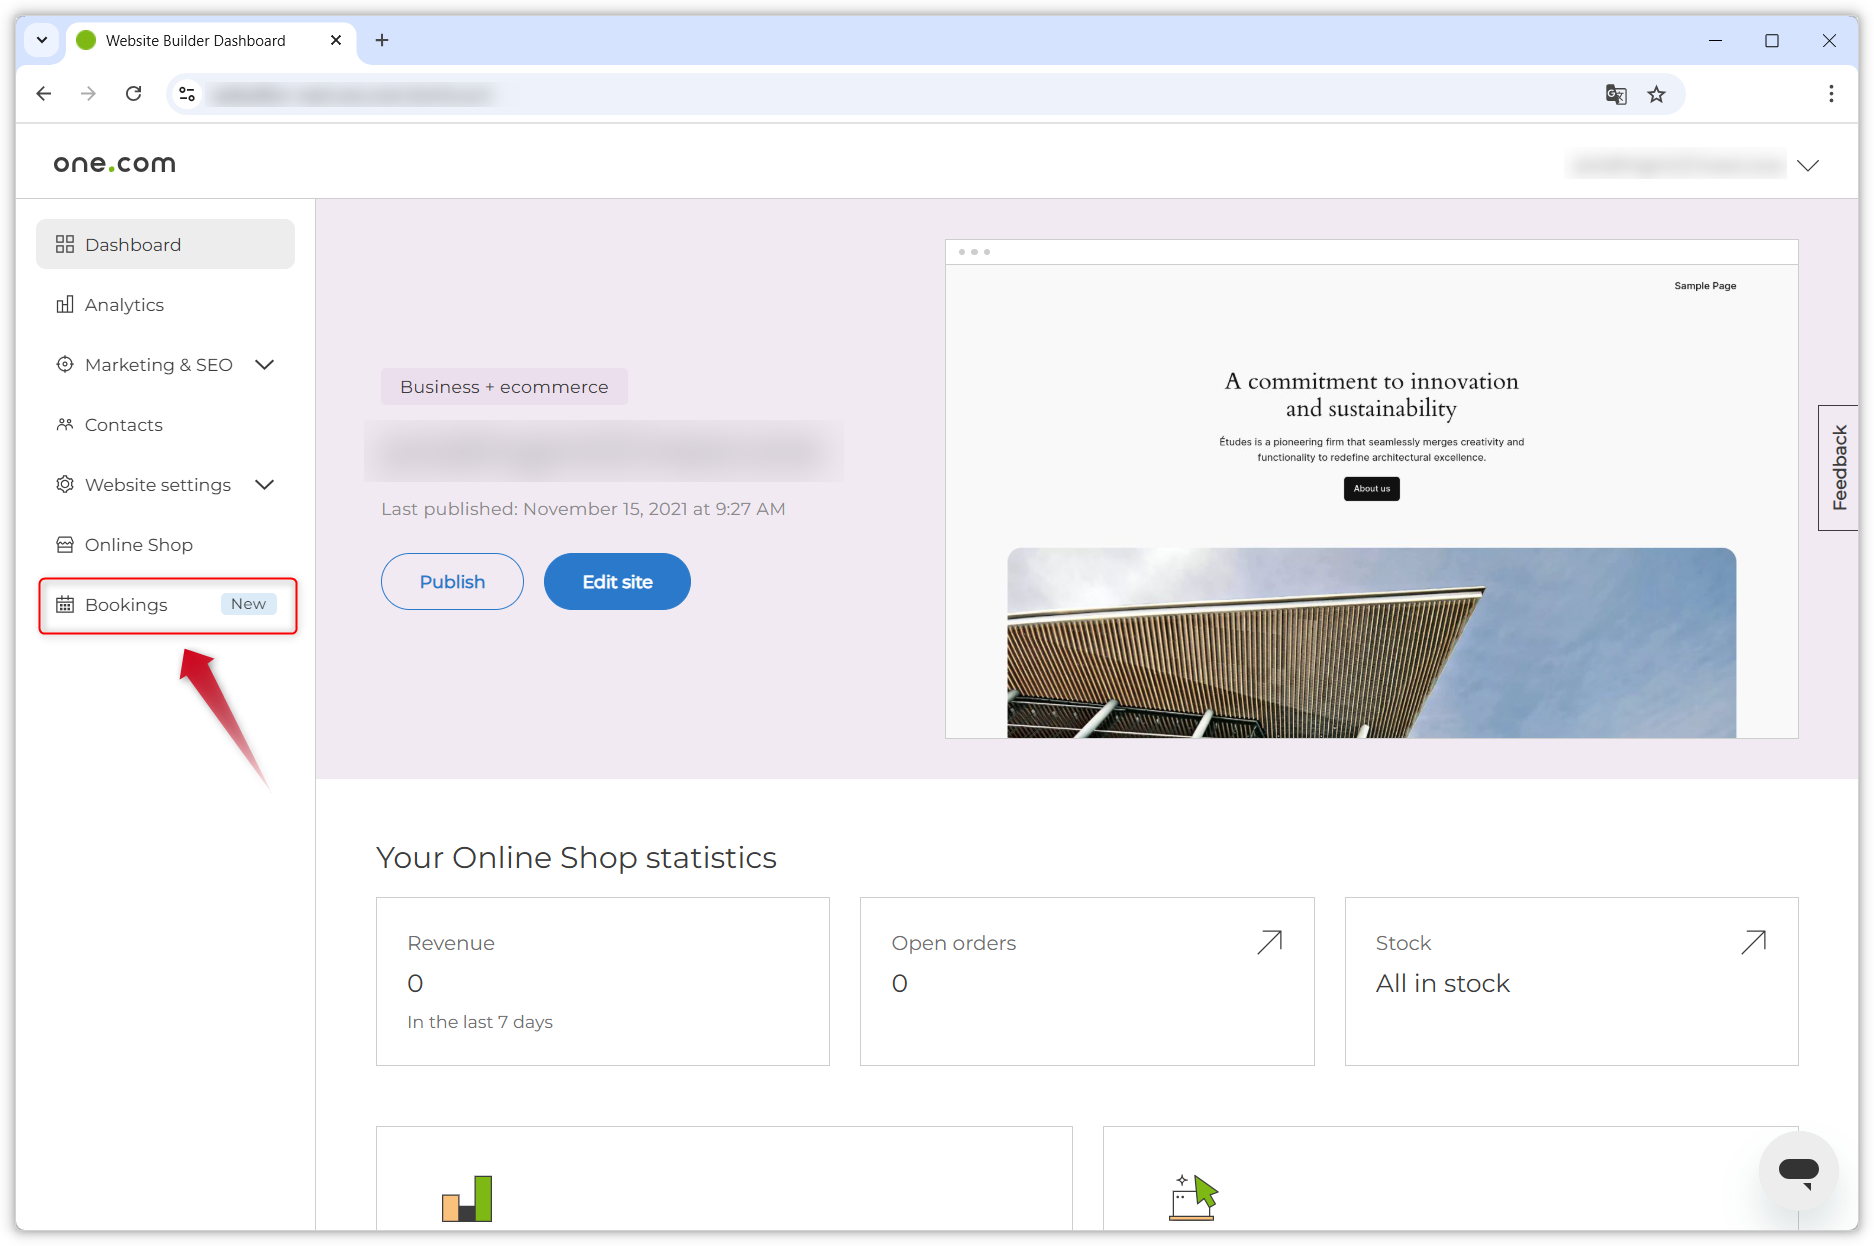Select the Dashboard icon in the sidebar

[65, 243]
